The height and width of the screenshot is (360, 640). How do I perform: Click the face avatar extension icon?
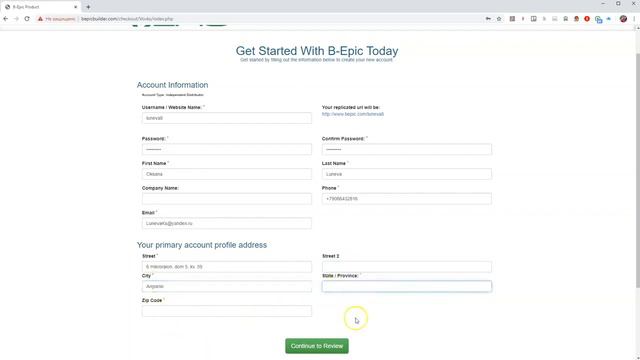point(576,19)
